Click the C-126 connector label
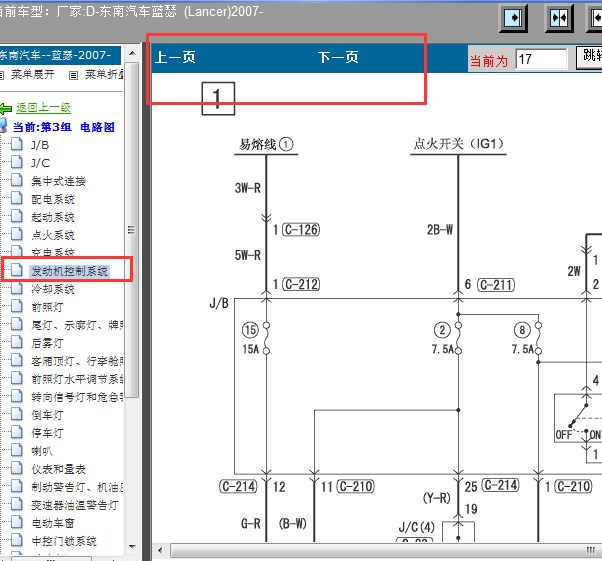The height and width of the screenshot is (561, 602). [x=301, y=230]
